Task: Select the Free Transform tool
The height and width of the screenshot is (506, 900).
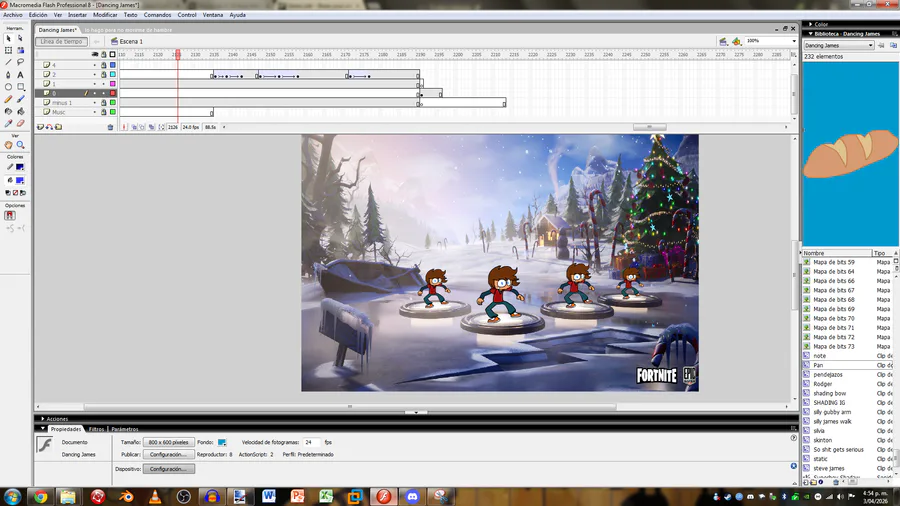Action: [x=9, y=50]
